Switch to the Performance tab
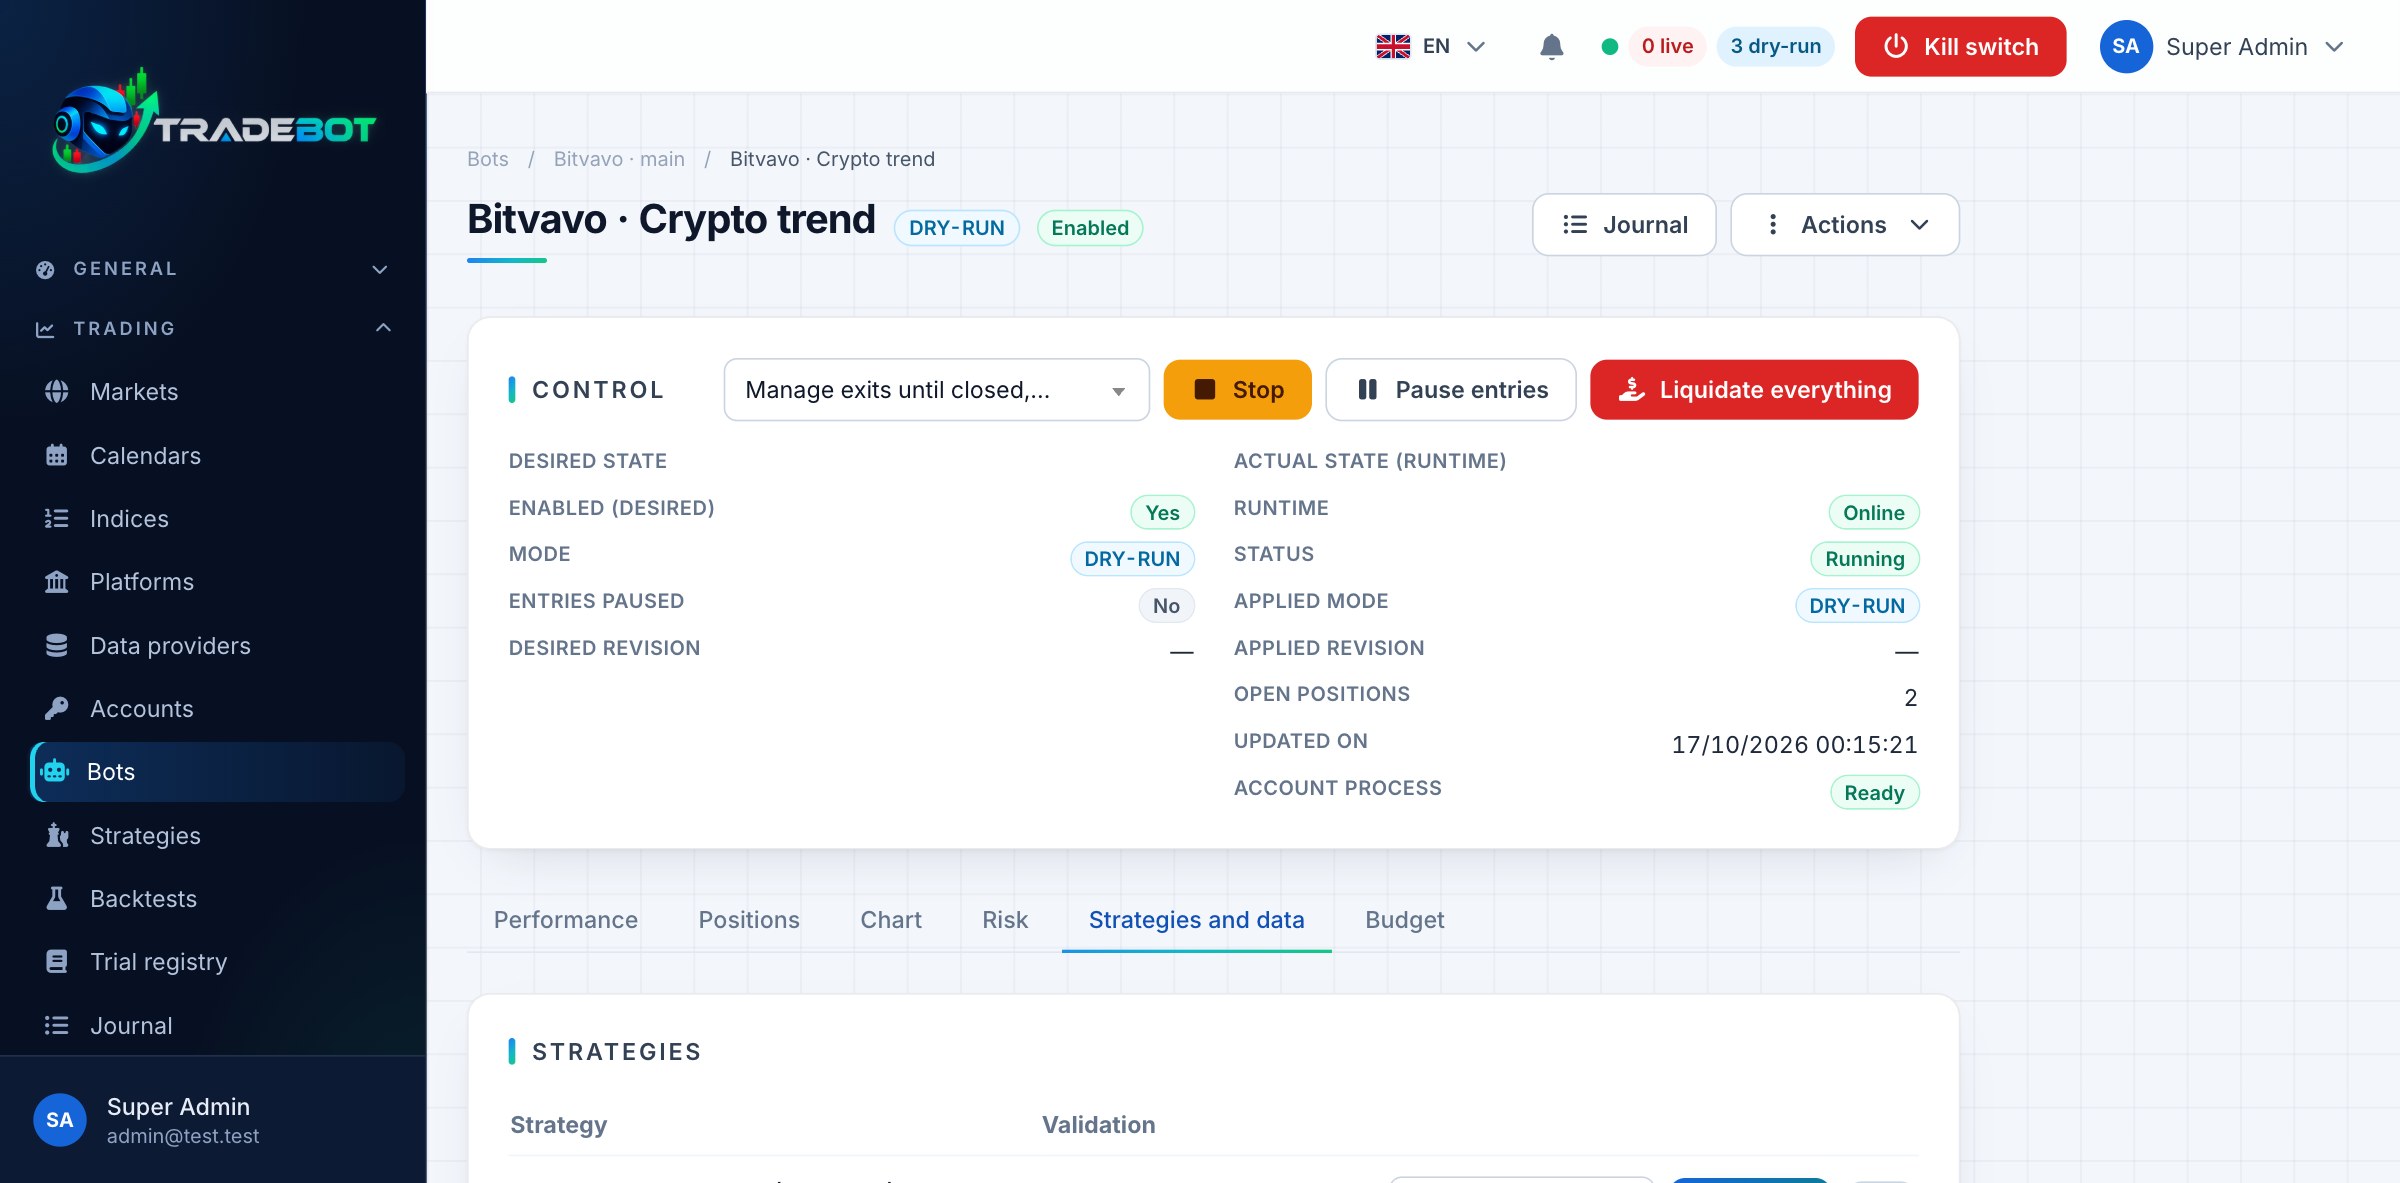2400x1183 pixels. pyautogui.click(x=566, y=920)
